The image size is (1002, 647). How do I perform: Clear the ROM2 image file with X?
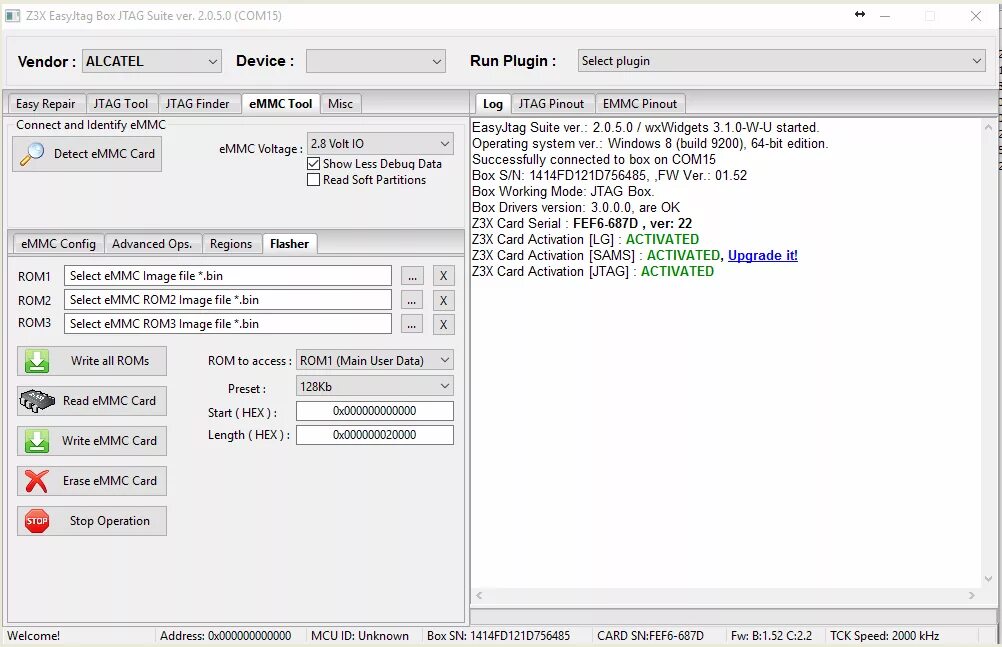point(443,300)
